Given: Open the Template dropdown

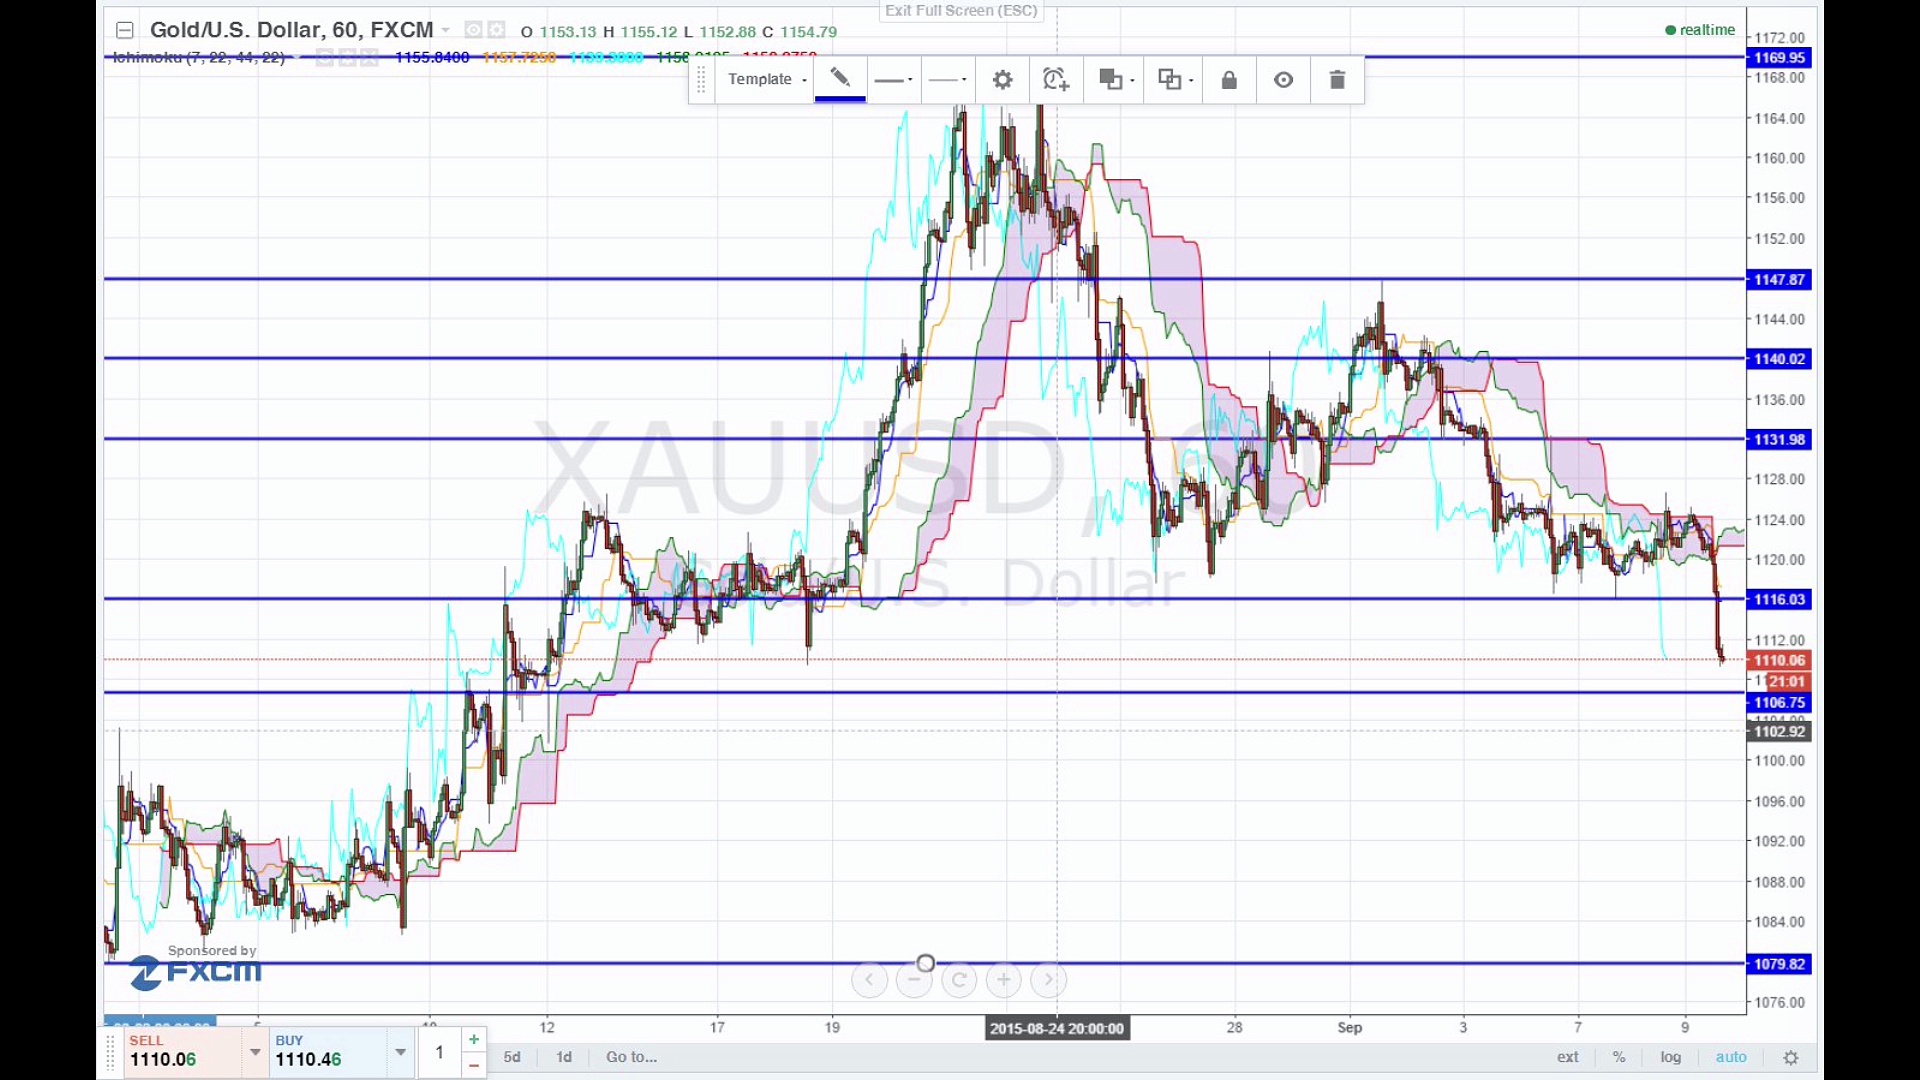Looking at the screenshot, I should pyautogui.click(x=766, y=80).
